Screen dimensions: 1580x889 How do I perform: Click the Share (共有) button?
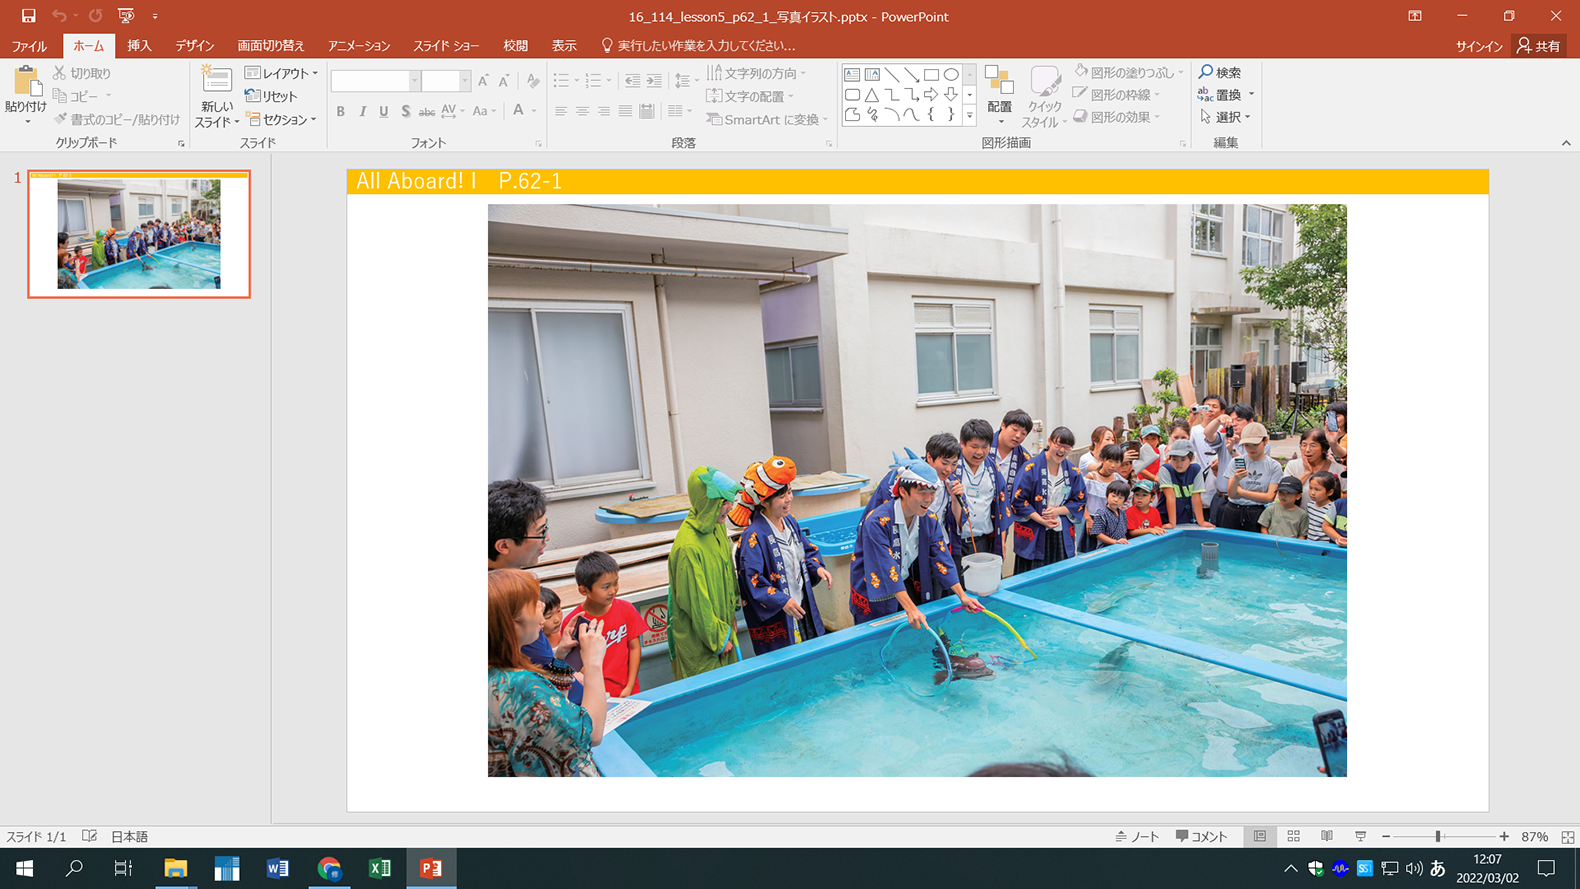pos(1538,46)
